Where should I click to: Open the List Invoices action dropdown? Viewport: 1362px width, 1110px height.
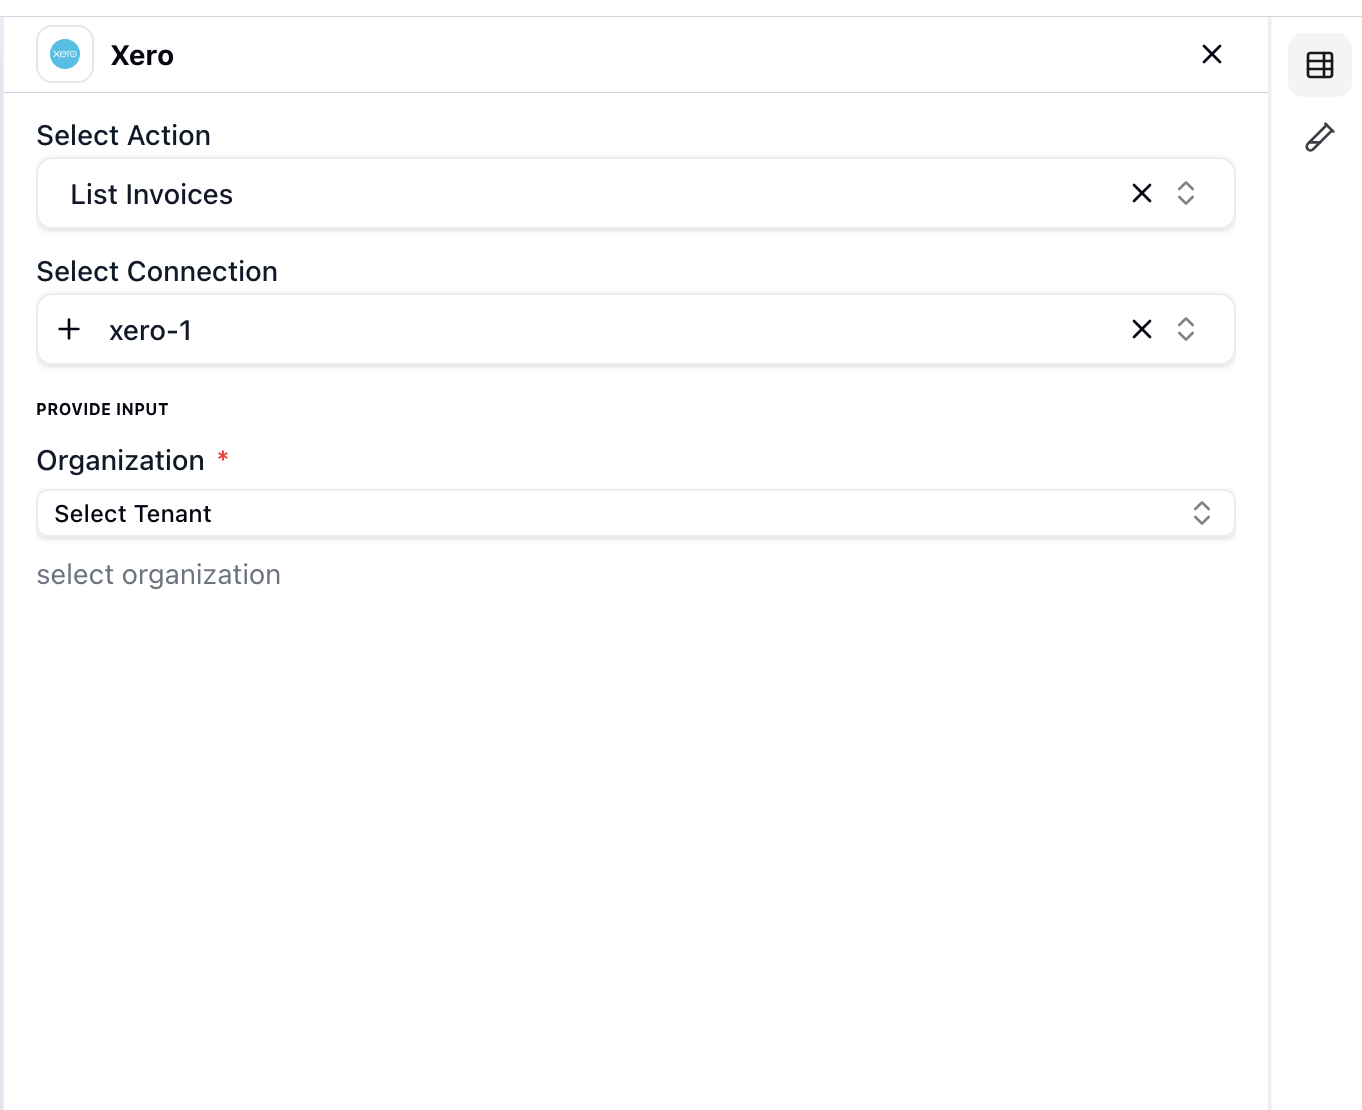coord(600,193)
